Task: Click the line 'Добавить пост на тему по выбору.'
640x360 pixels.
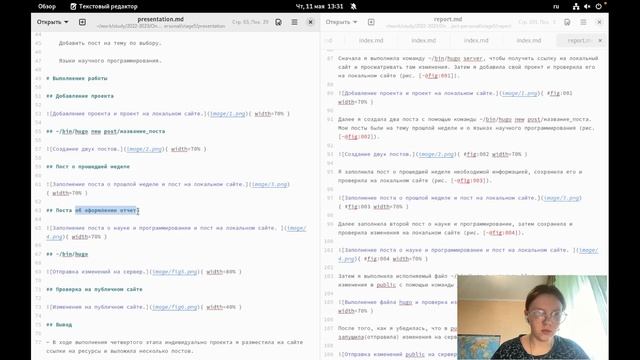Action: pos(110,43)
